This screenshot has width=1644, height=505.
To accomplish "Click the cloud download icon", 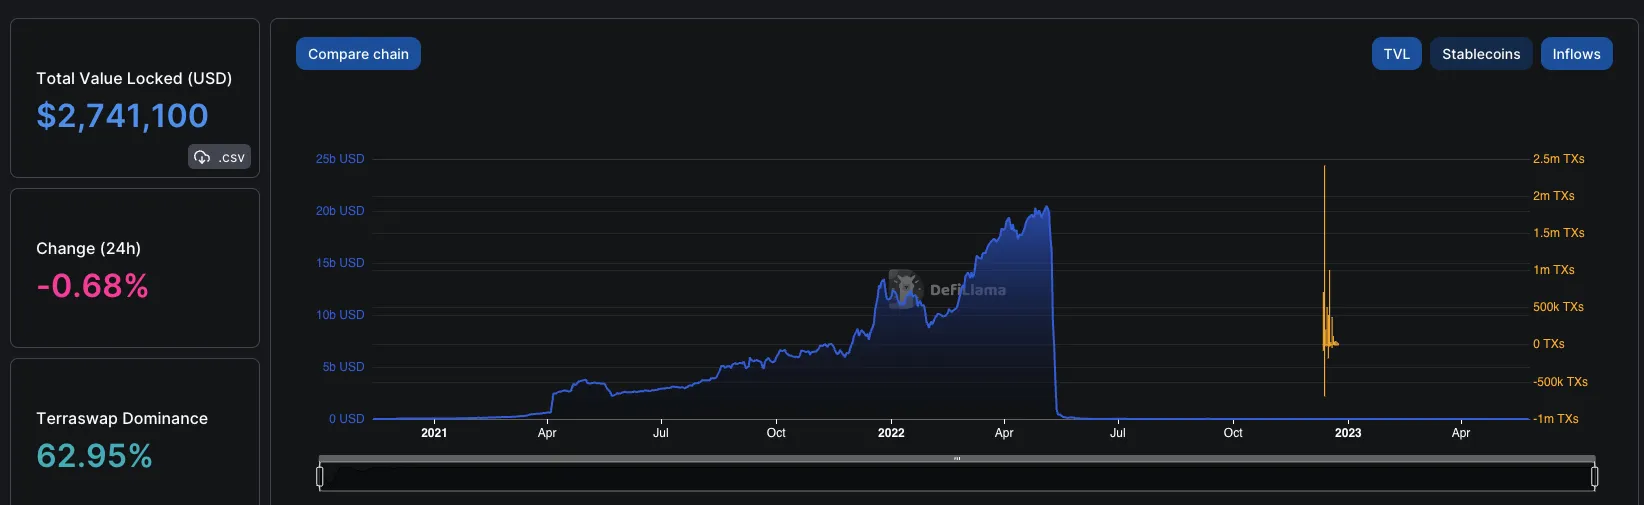I will point(202,157).
